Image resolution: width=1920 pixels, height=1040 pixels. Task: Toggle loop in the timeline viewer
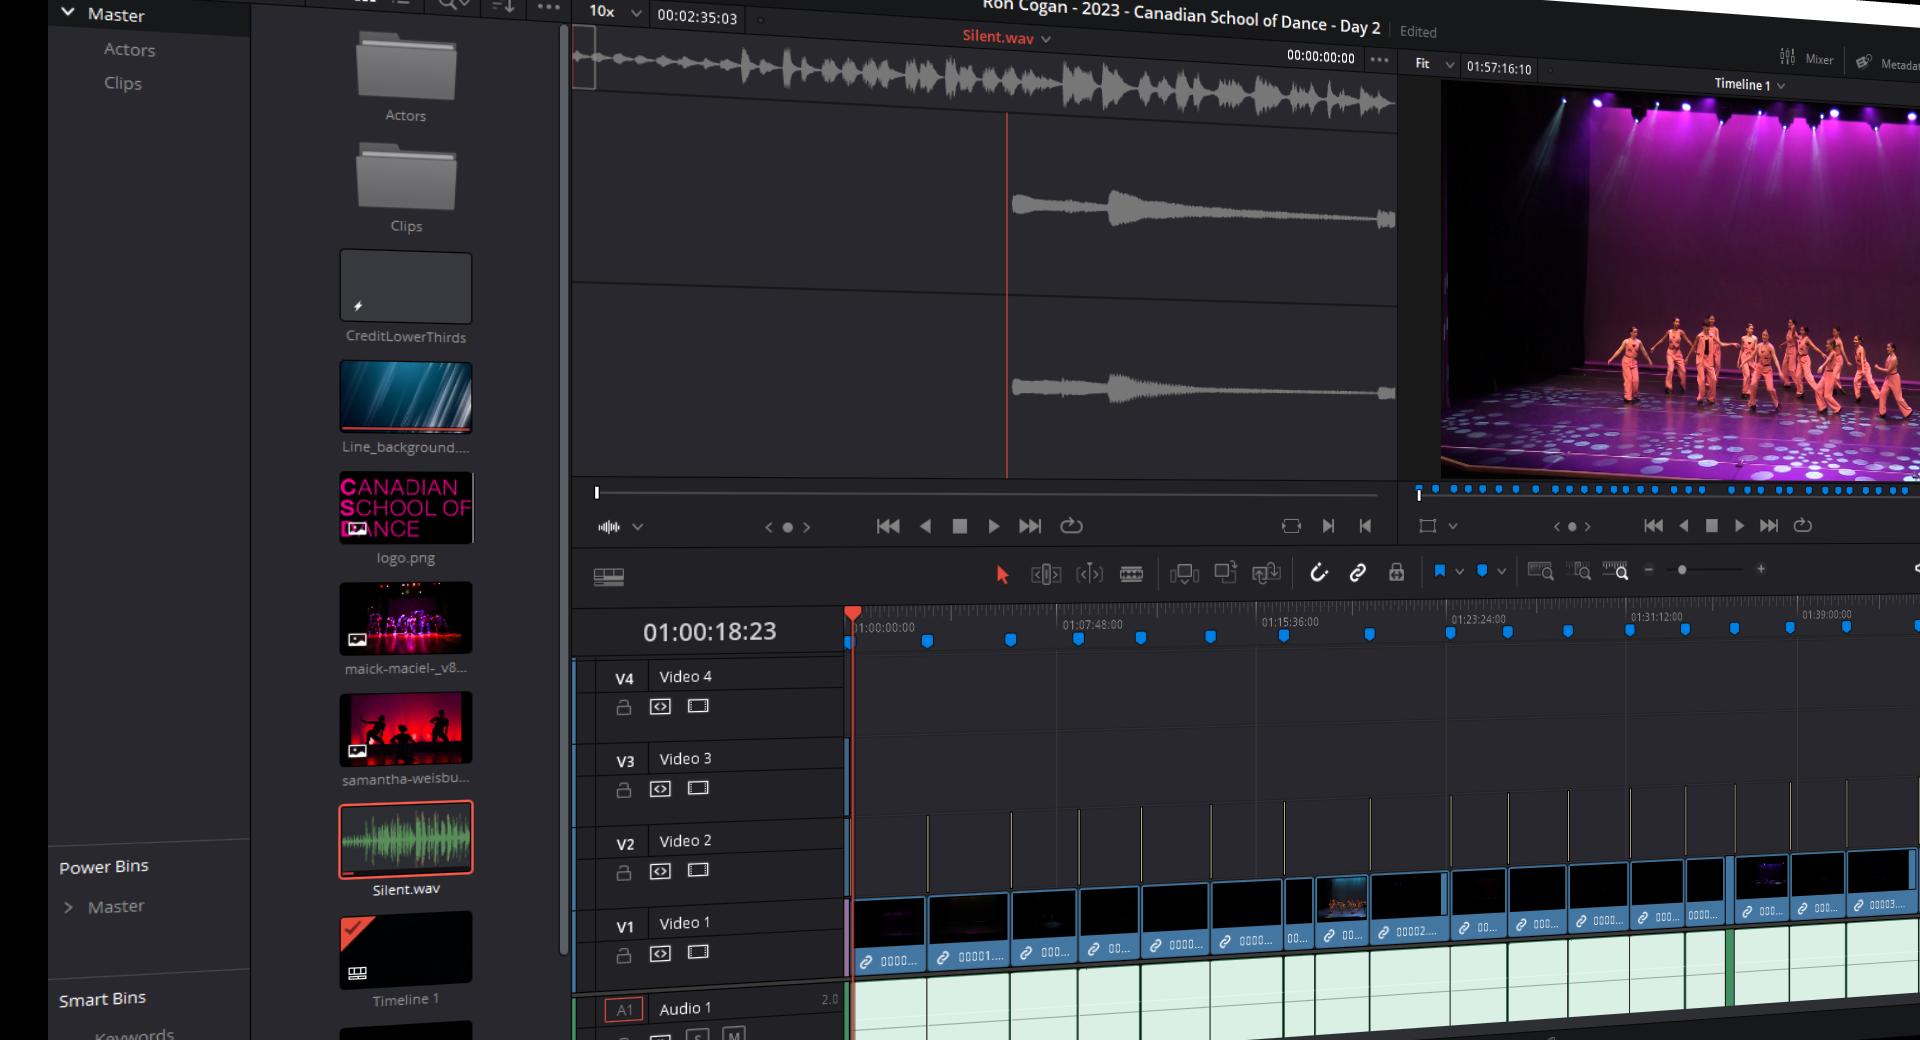(1803, 525)
